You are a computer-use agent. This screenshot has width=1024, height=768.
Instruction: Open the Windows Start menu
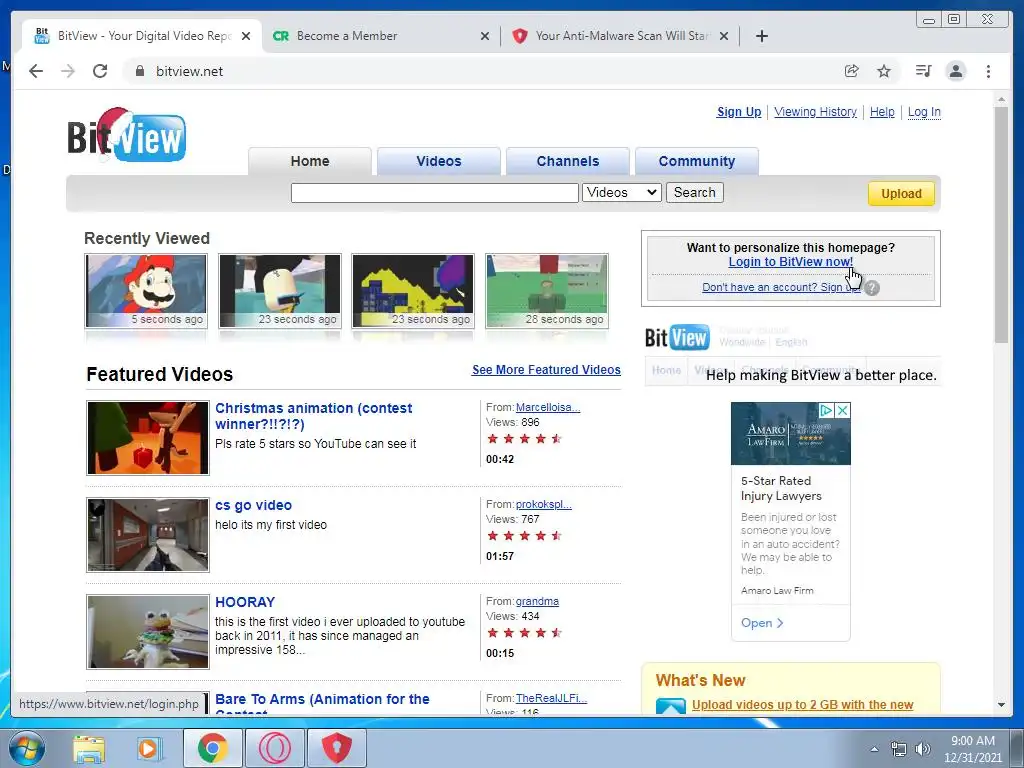click(27, 748)
